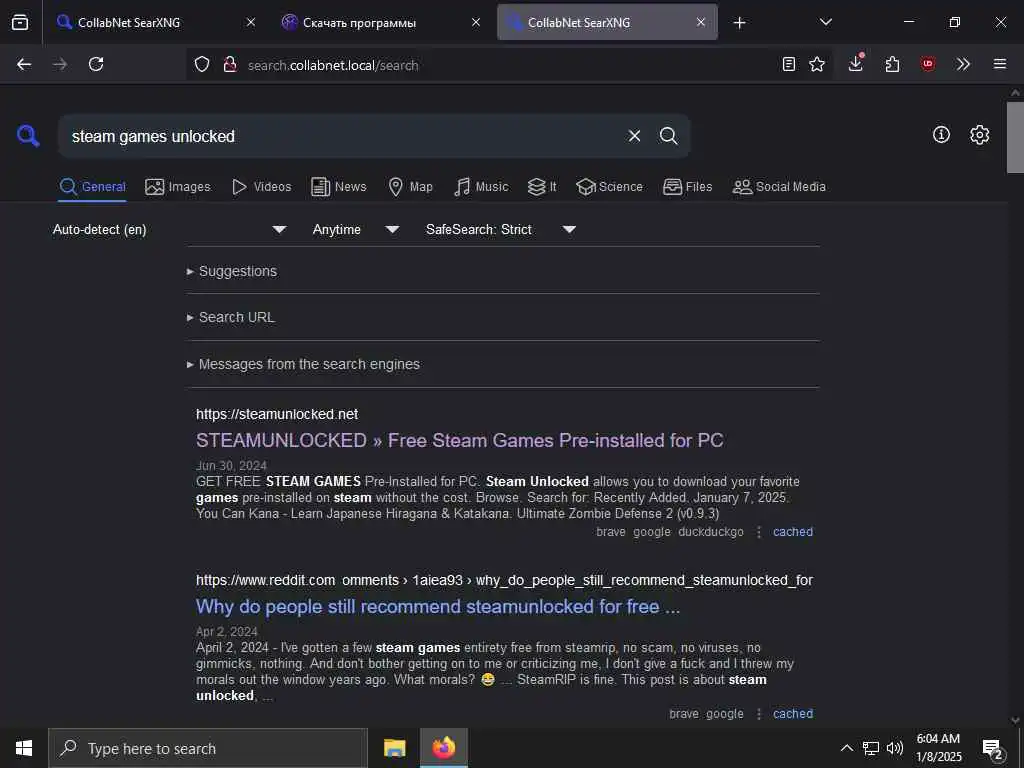Open the Why do people still recommend result

(438, 607)
